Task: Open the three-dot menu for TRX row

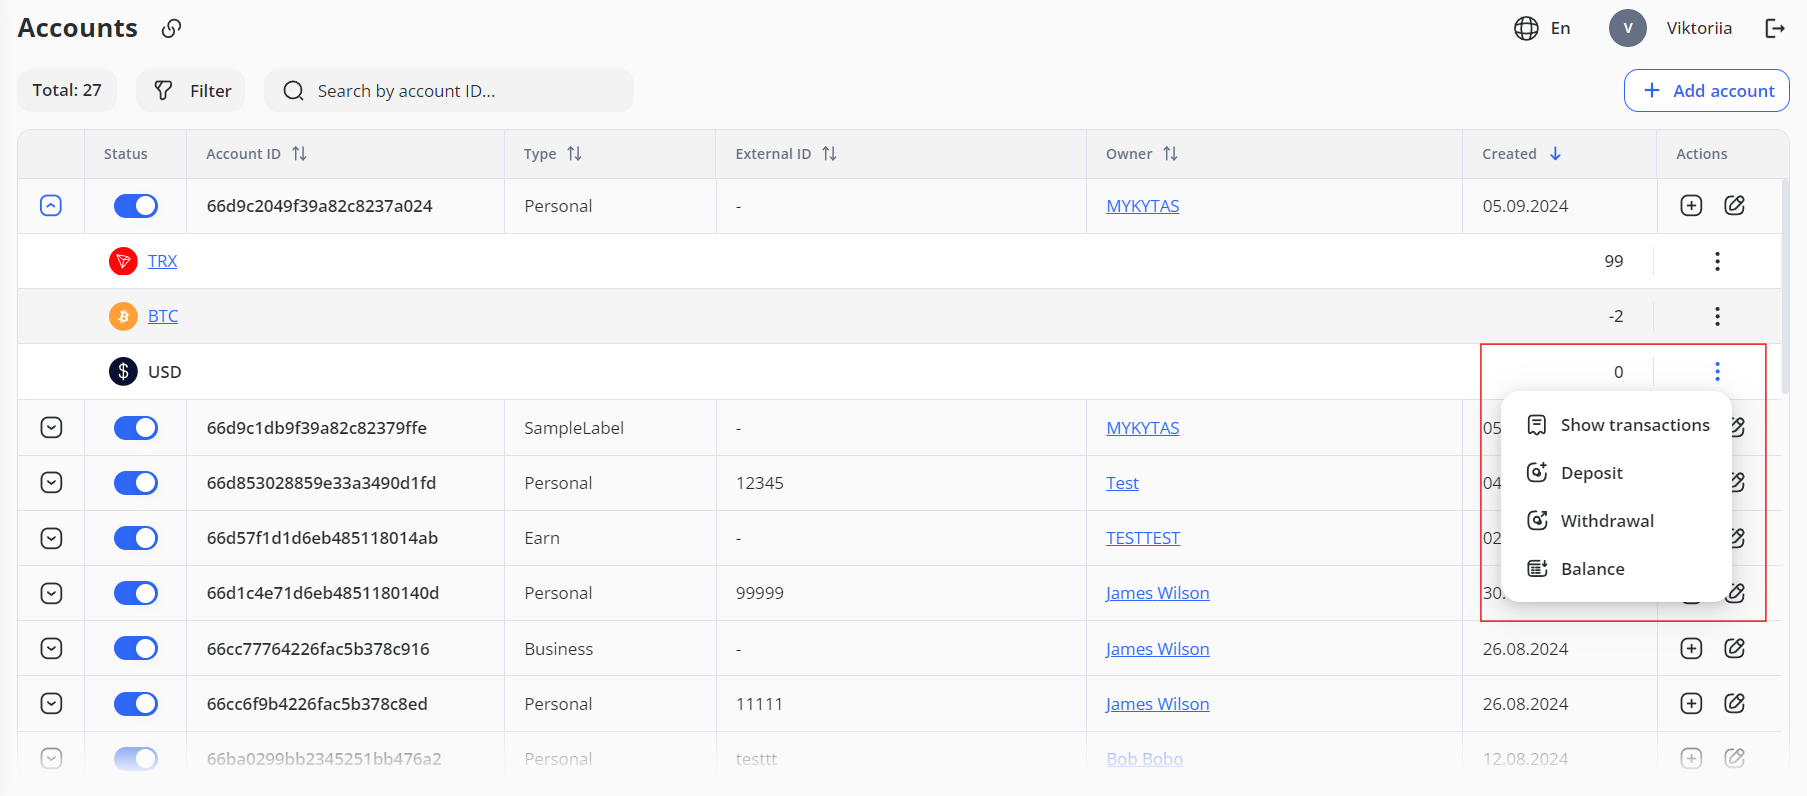Action: 1717,261
